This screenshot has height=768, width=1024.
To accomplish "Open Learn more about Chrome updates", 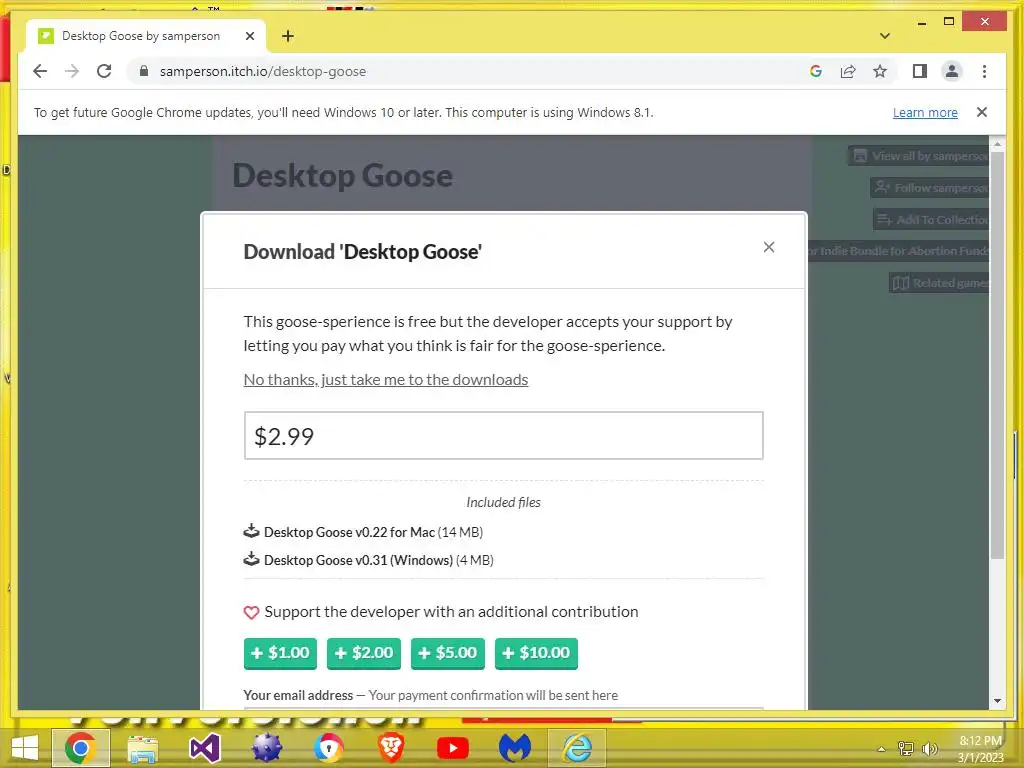I will point(925,112).
